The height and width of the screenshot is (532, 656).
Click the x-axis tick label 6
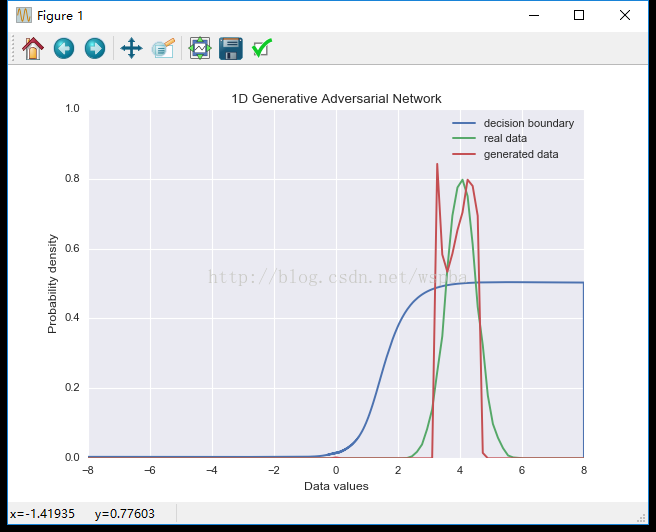pos(522,471)
